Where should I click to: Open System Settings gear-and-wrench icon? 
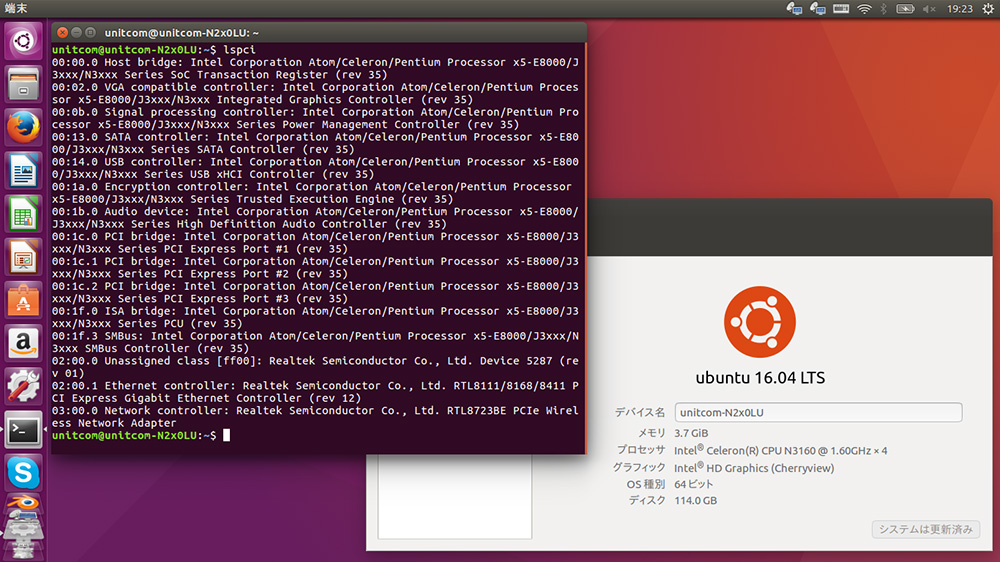tap(24, 386)
